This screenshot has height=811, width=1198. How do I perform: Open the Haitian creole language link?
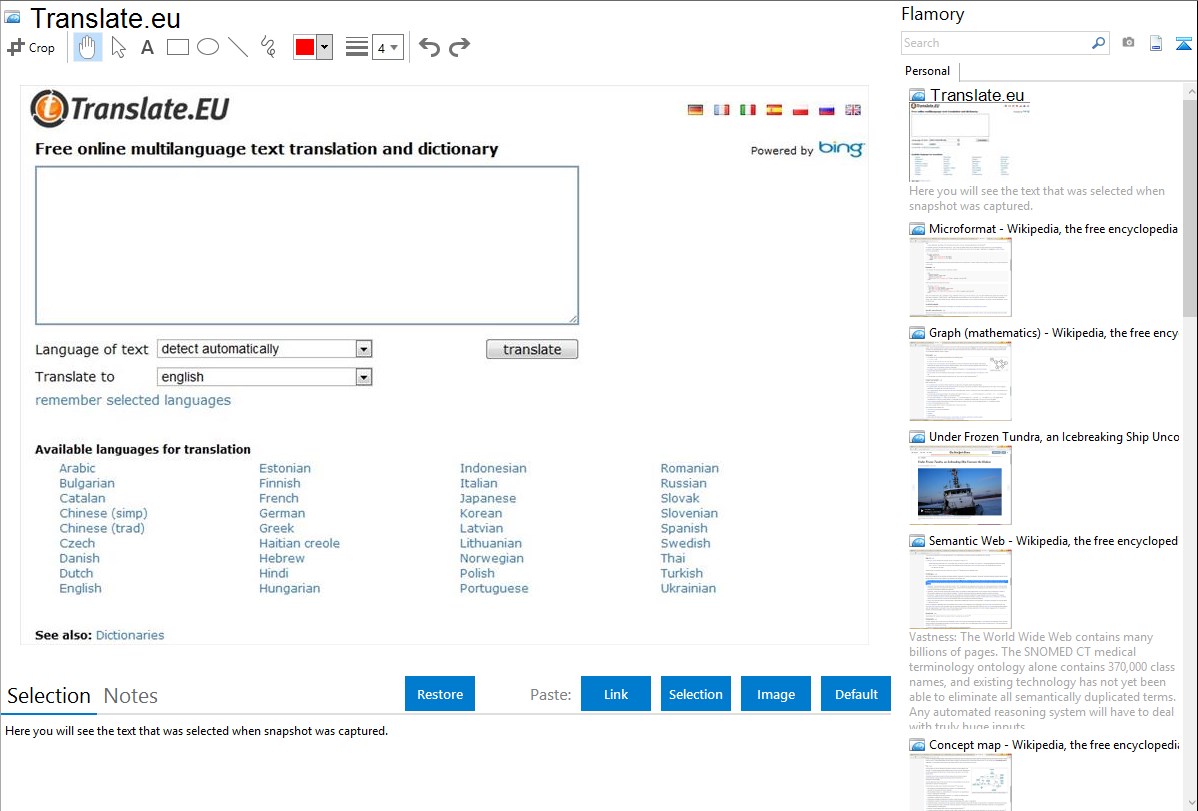pyautogui.click(x=300, y=543)
